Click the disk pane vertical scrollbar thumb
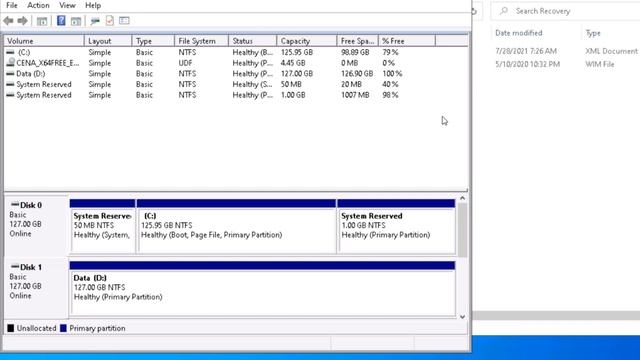The width and height of the screenshot is (640, 360). coord(462,230)
